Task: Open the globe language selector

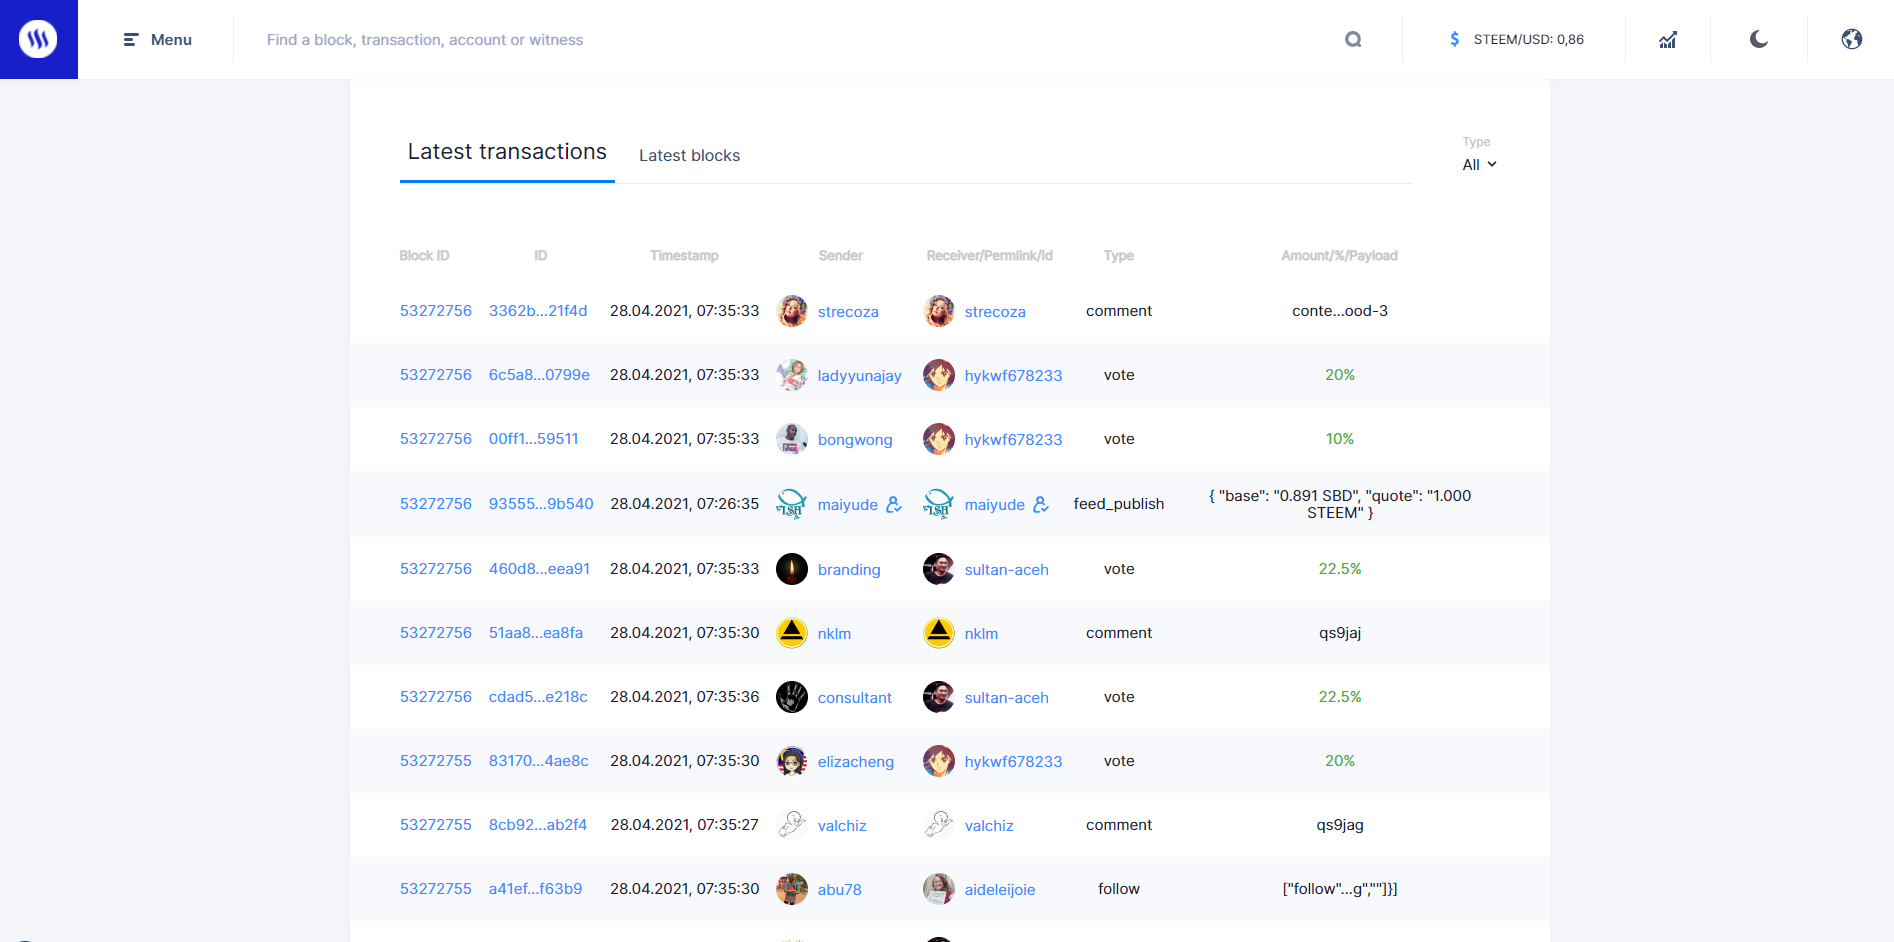Action: (x=1852, y=39)
